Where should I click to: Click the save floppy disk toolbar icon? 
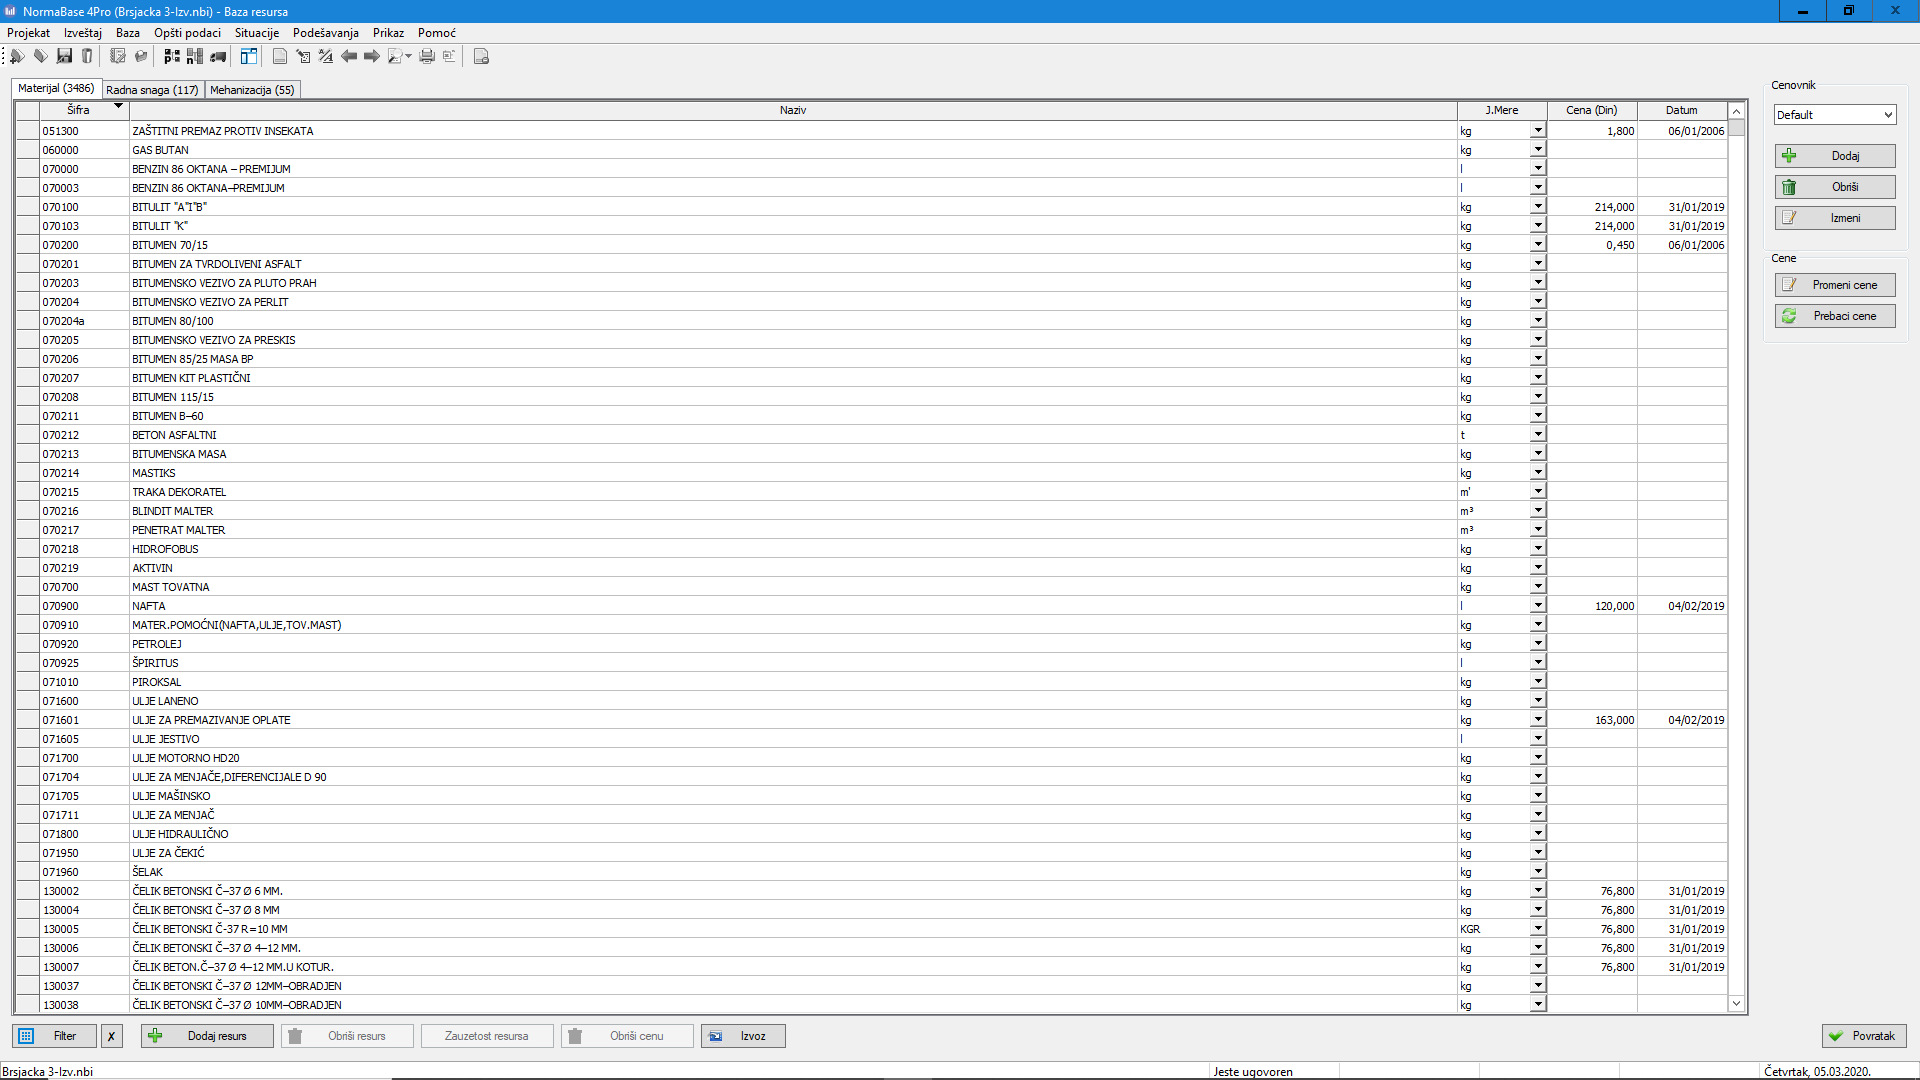point(64,56)
